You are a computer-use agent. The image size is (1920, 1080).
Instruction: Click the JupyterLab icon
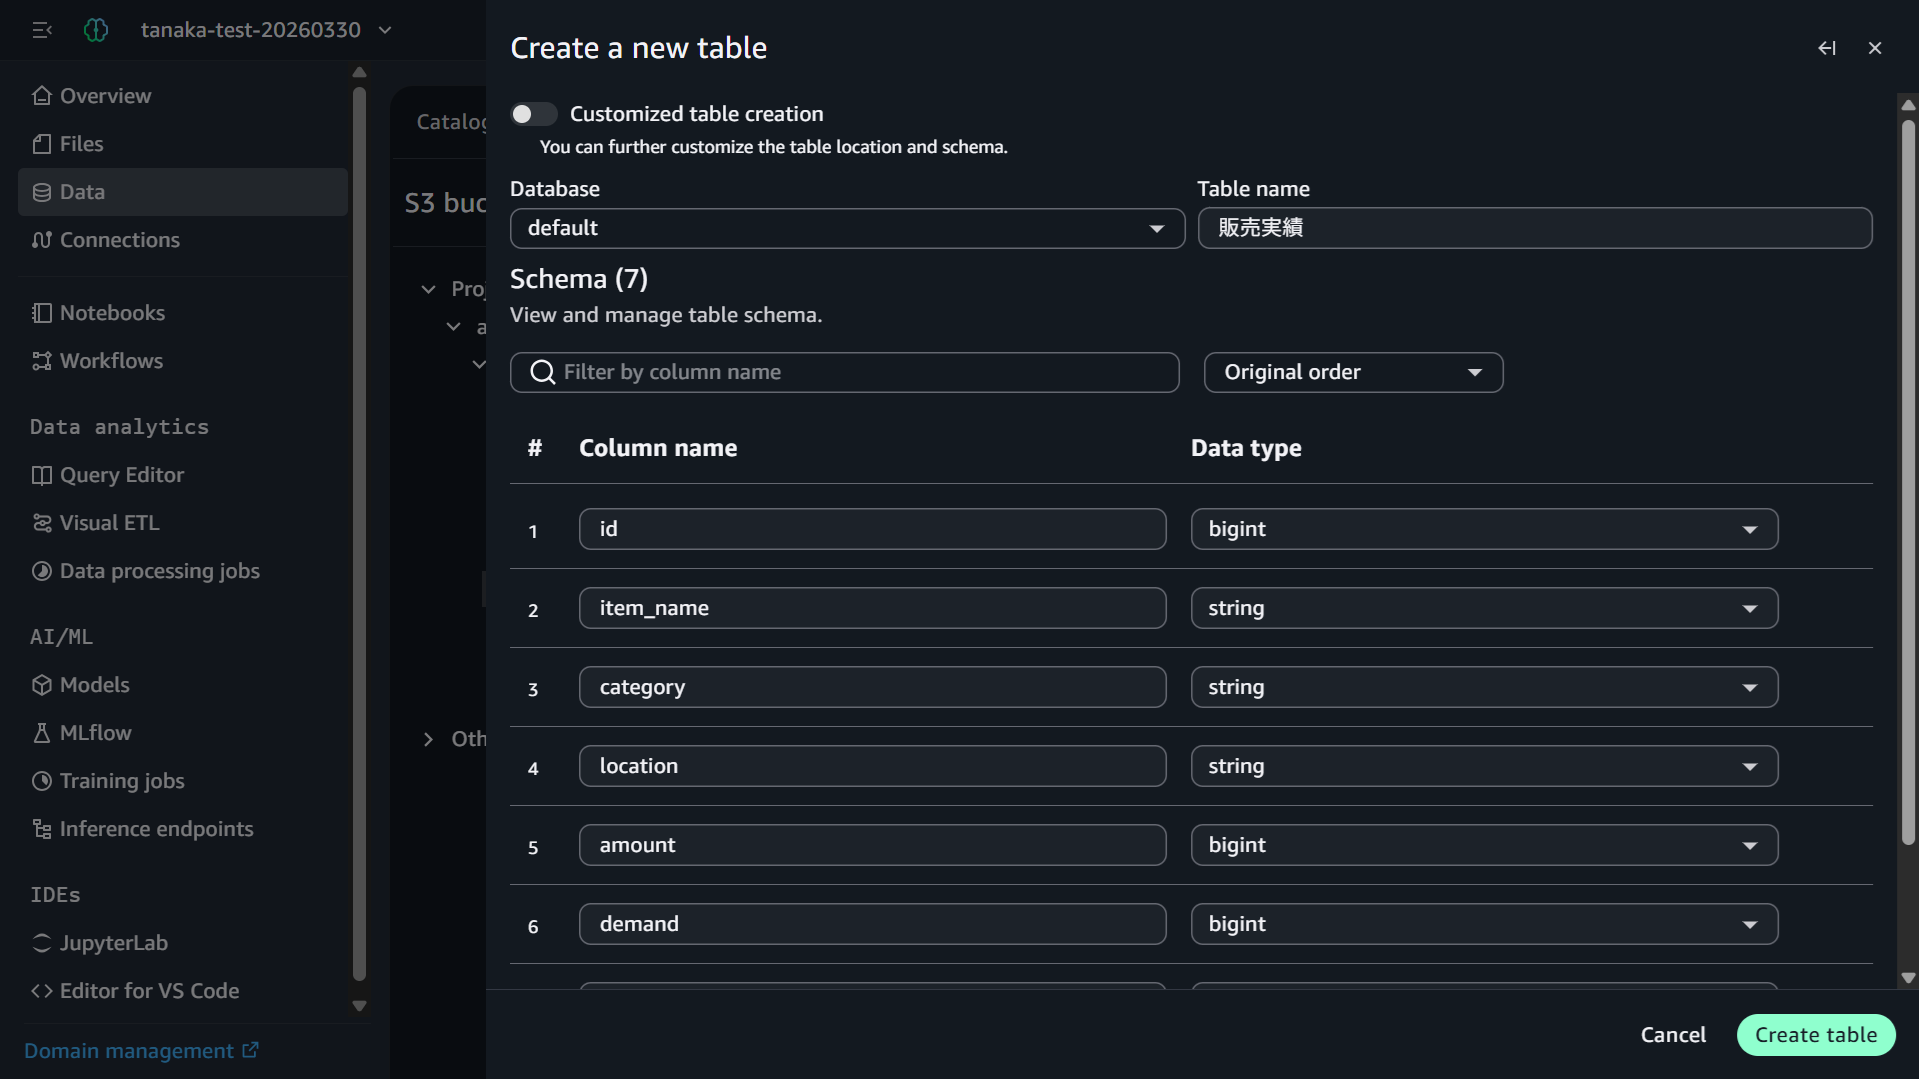[x=41, y=943]
